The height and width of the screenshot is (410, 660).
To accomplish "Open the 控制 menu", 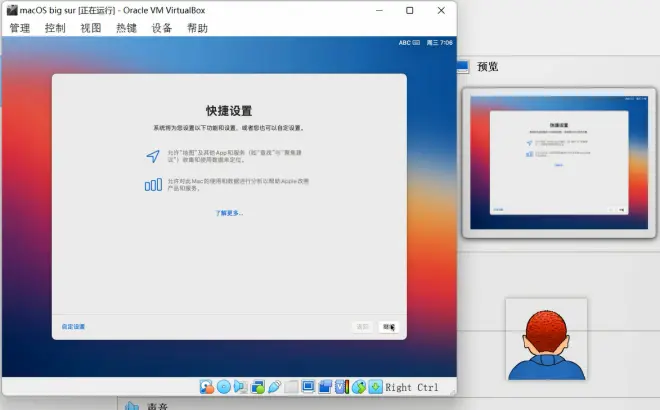I will coord(55,28).
